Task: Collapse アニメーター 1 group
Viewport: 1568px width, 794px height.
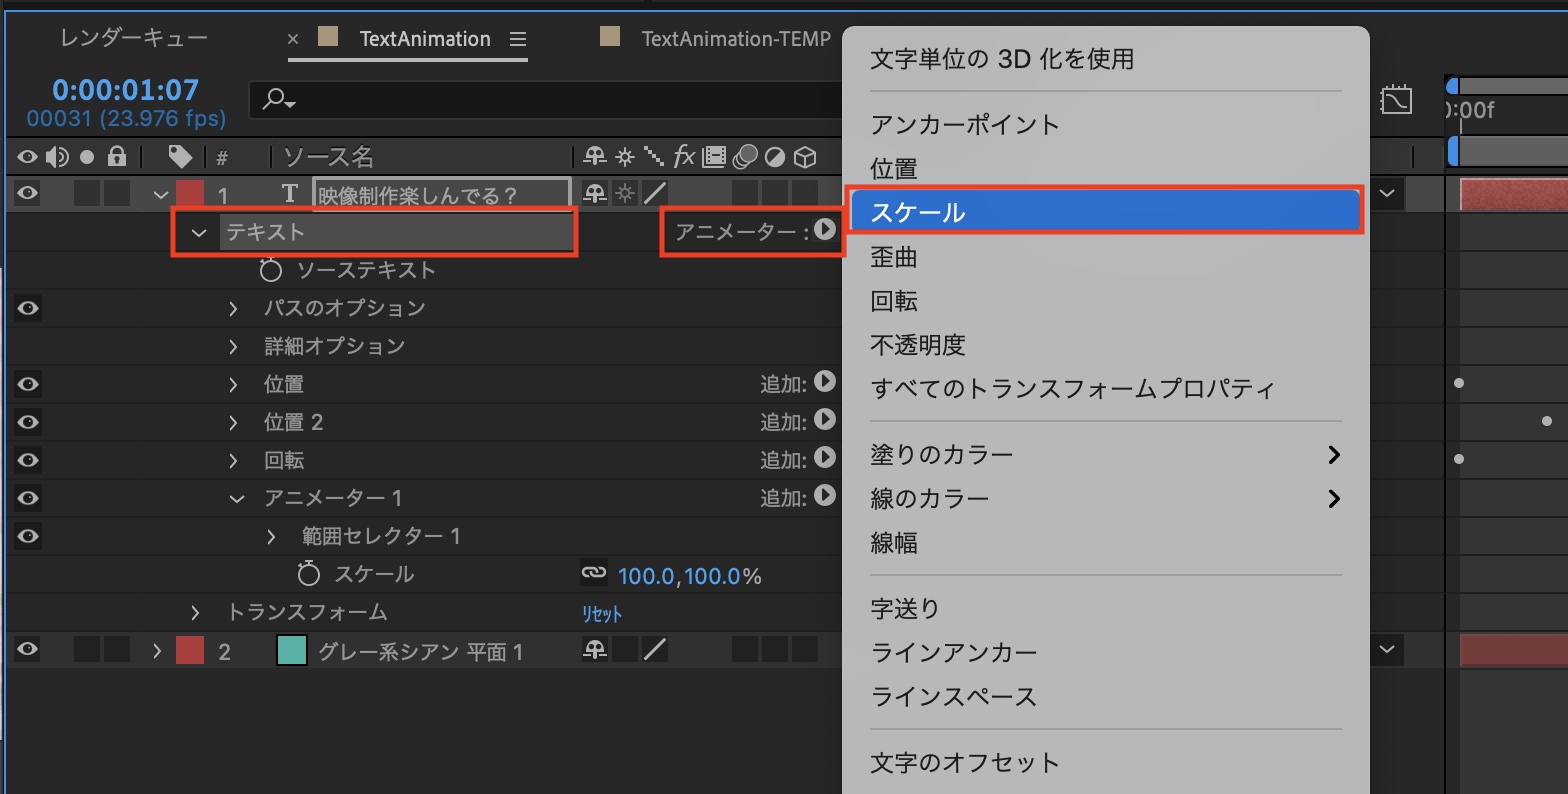Action: click(x=237, y=499)
